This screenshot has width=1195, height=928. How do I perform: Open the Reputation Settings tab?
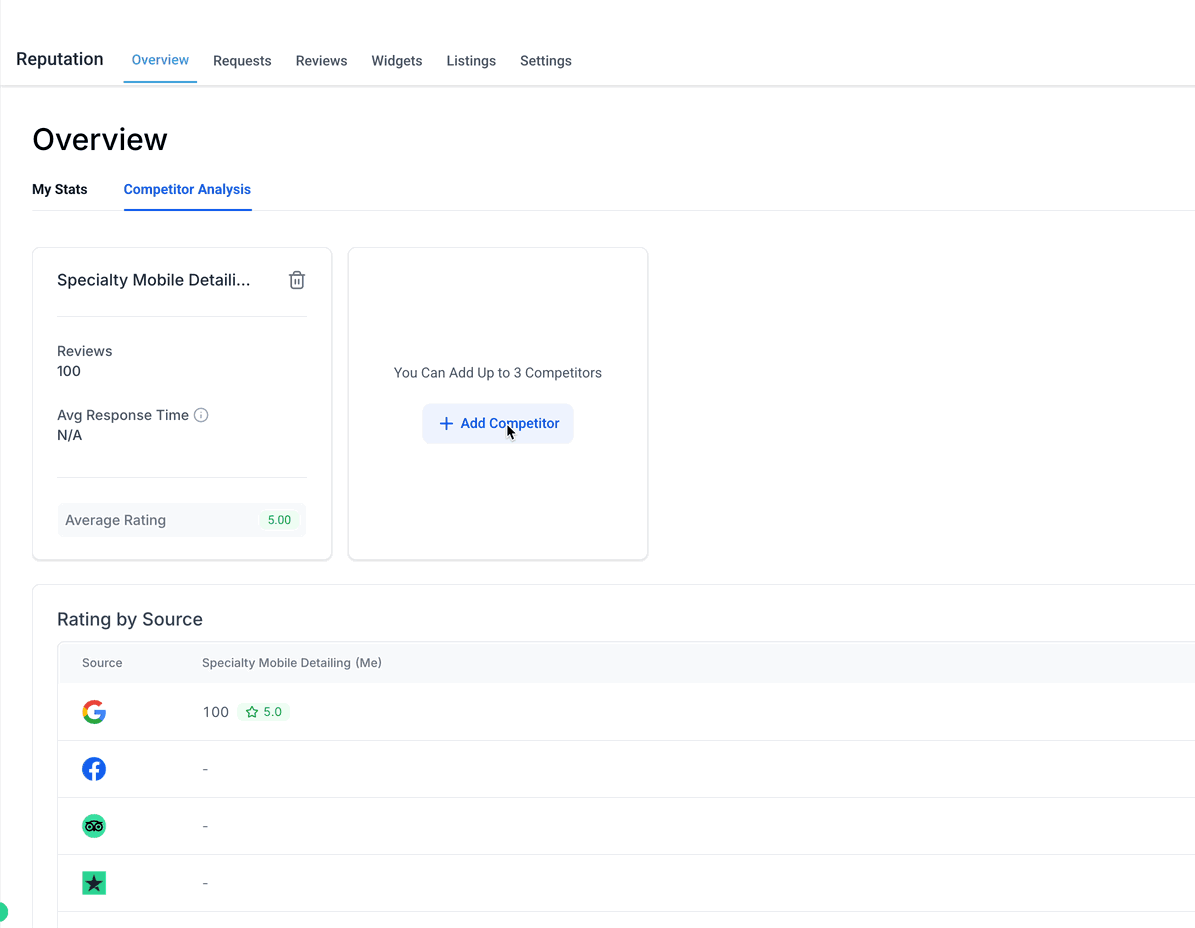pyautogui.click(x=545, y=61)
